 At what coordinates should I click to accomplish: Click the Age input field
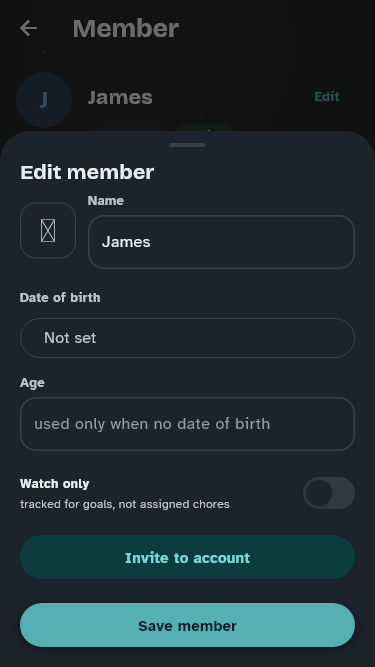(x=188, y=424)
